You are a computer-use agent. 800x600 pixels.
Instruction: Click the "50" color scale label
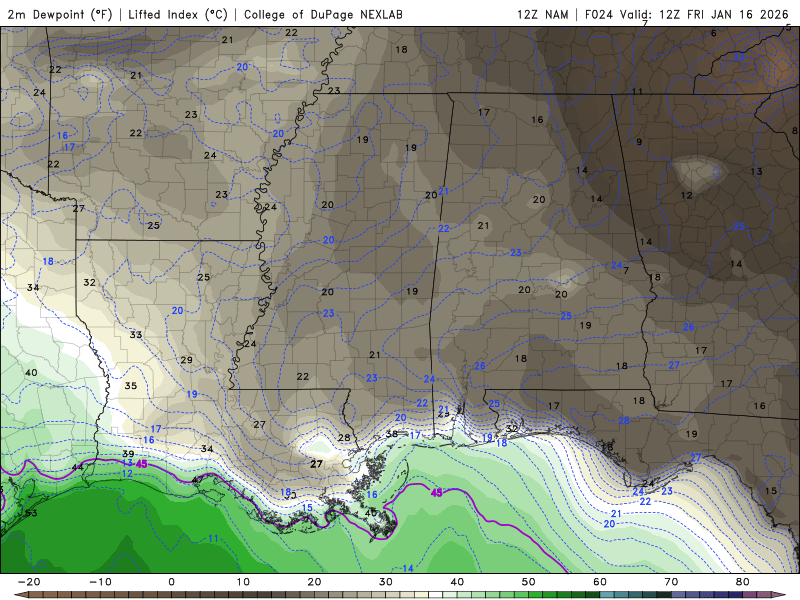tap(529, 582)
